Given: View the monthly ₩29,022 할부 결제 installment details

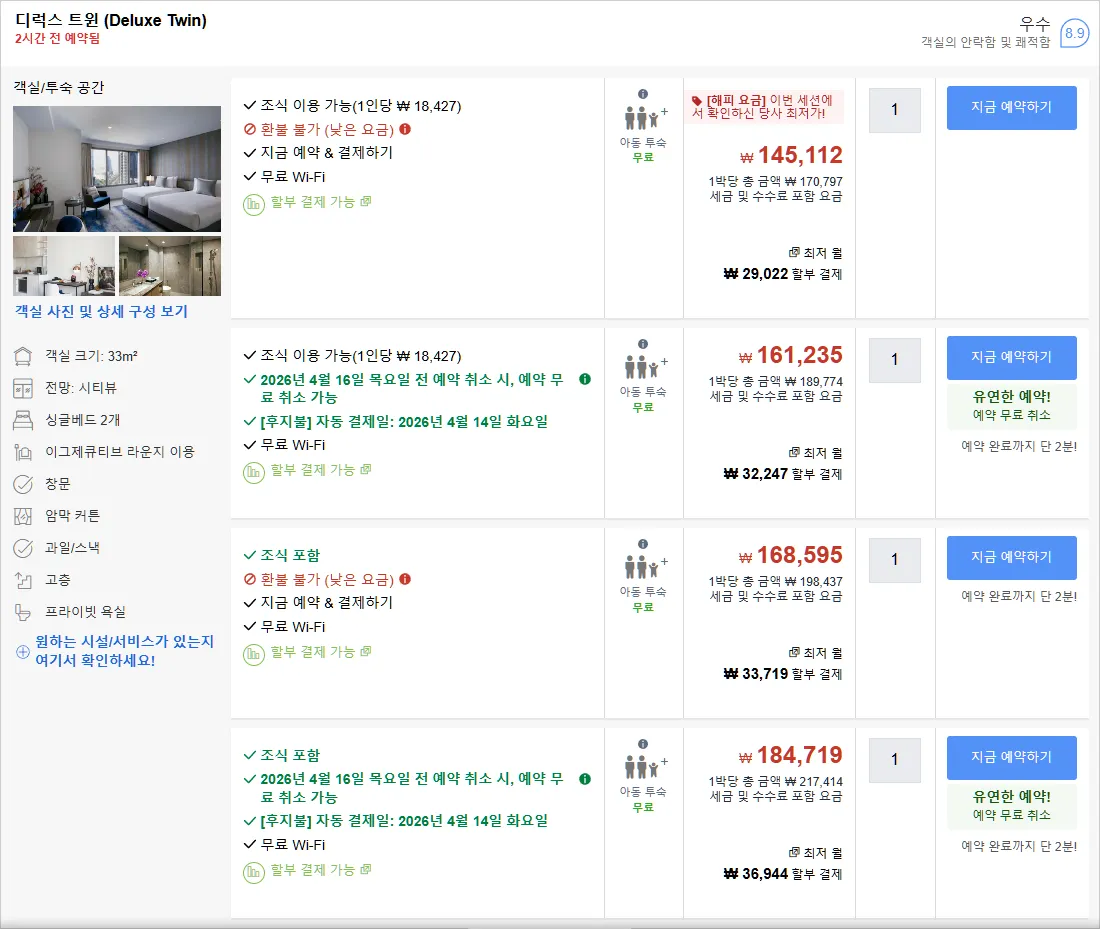Looking at the screenshot, I should tap(783, 274).
